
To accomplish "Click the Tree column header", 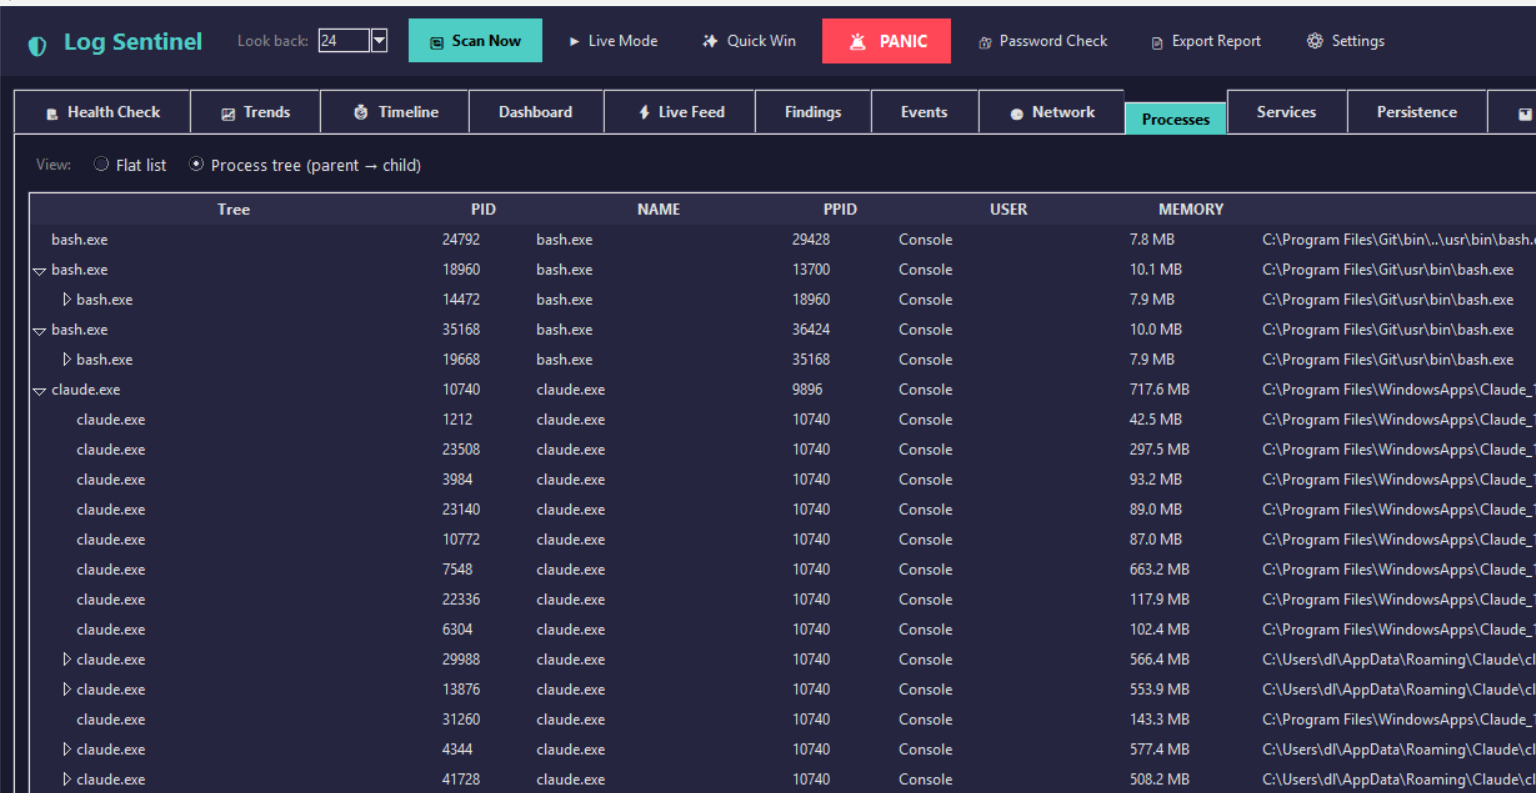I will point(233,209).
